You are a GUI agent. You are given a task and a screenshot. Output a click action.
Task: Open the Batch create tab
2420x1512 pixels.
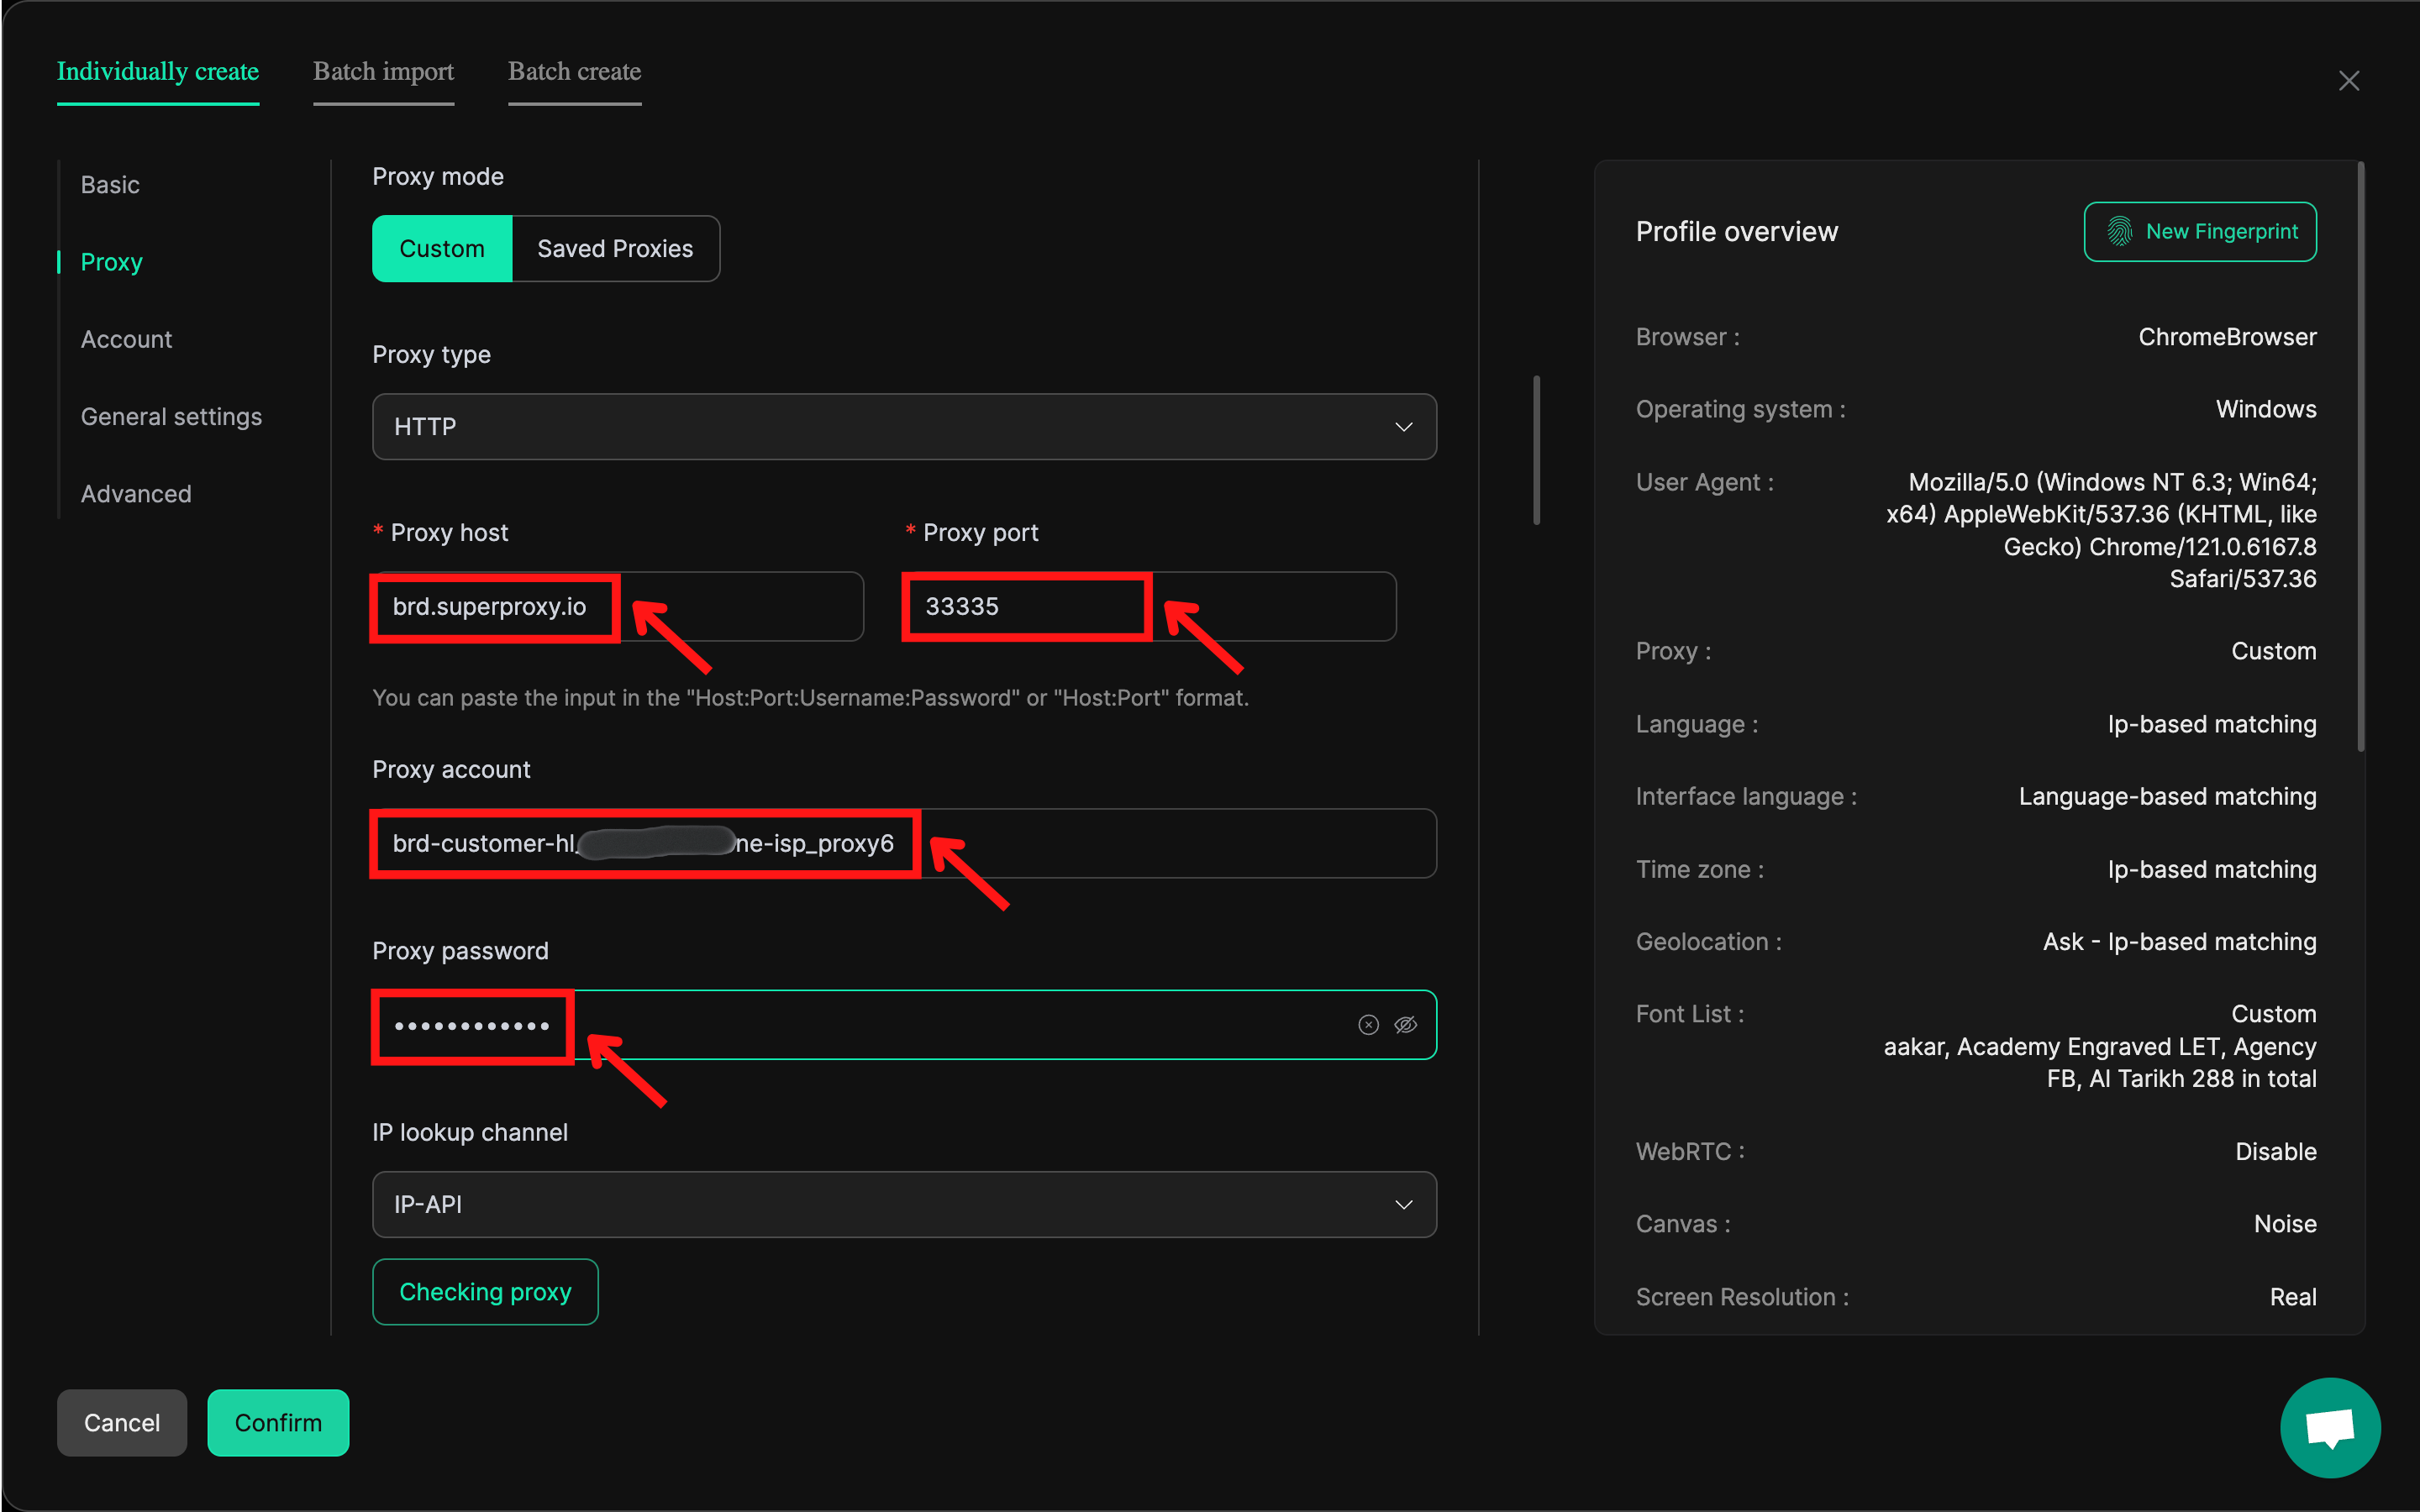574,72
